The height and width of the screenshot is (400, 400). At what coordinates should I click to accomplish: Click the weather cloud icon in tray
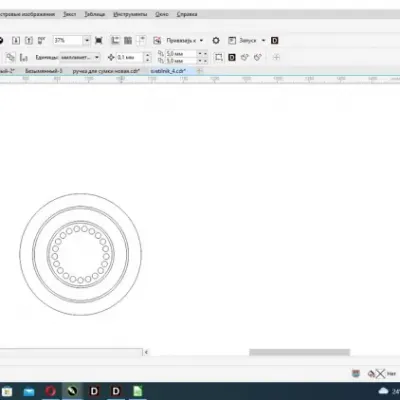coord(384,391)
